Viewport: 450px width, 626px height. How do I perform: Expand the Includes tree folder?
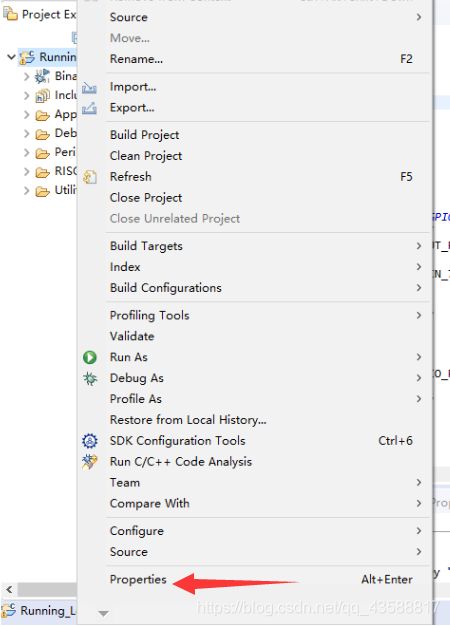point(26,95)
